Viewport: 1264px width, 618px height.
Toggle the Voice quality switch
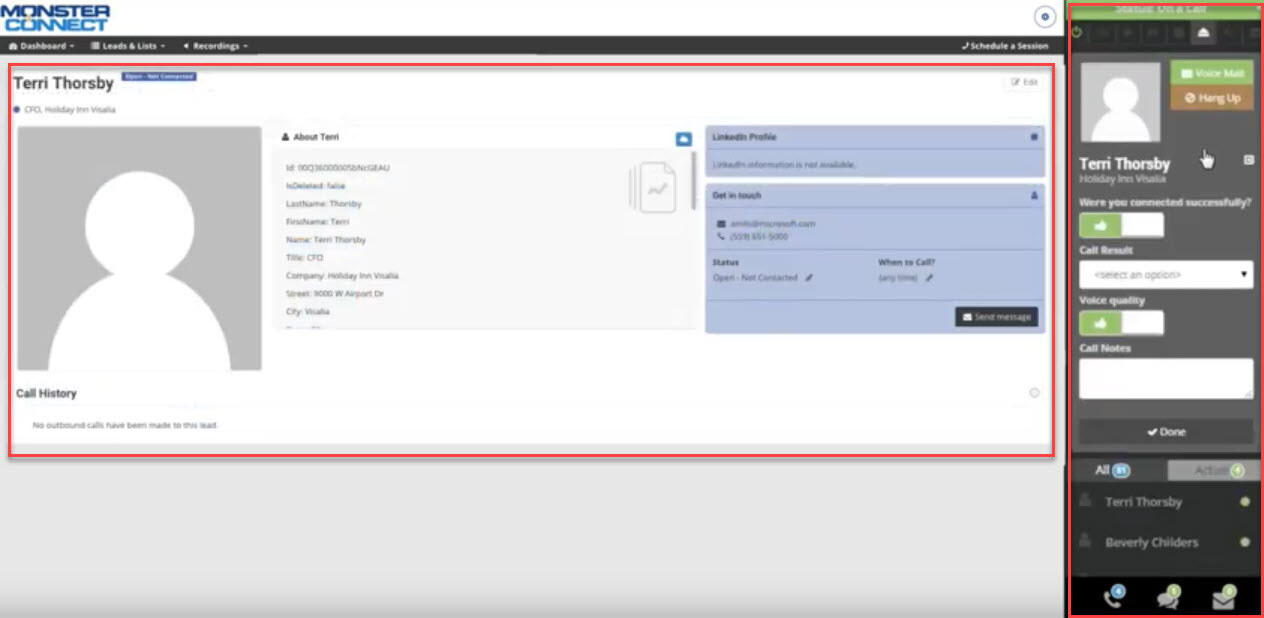[1121, 323]
